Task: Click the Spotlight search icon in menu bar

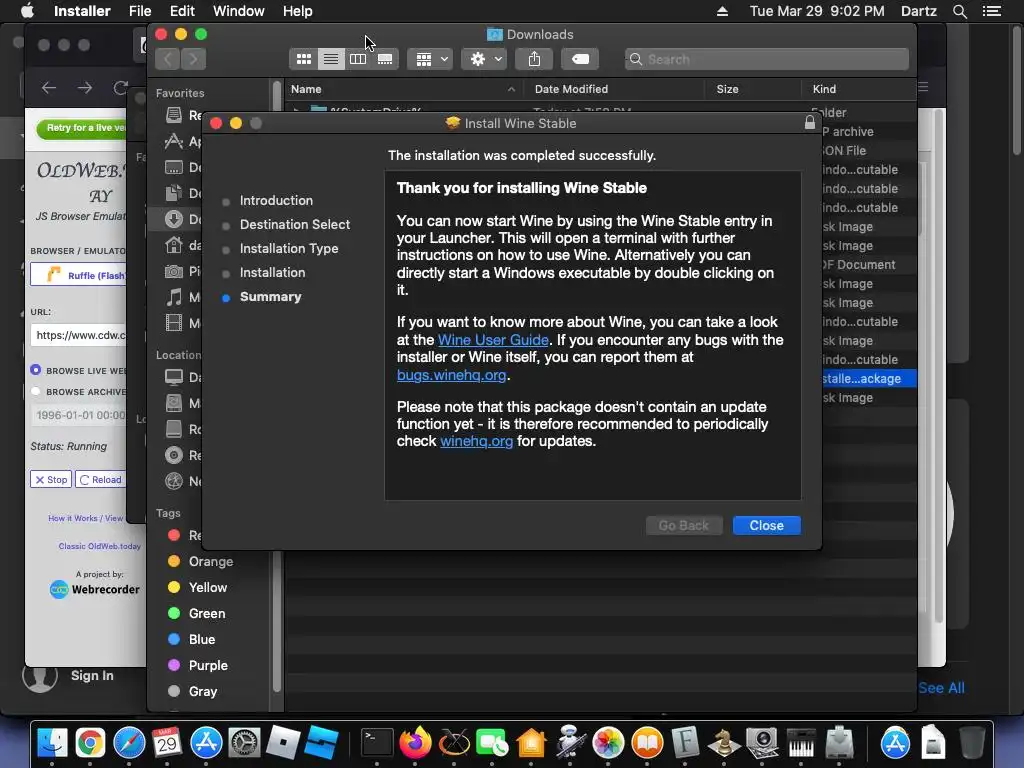Action: click(959, 11)
